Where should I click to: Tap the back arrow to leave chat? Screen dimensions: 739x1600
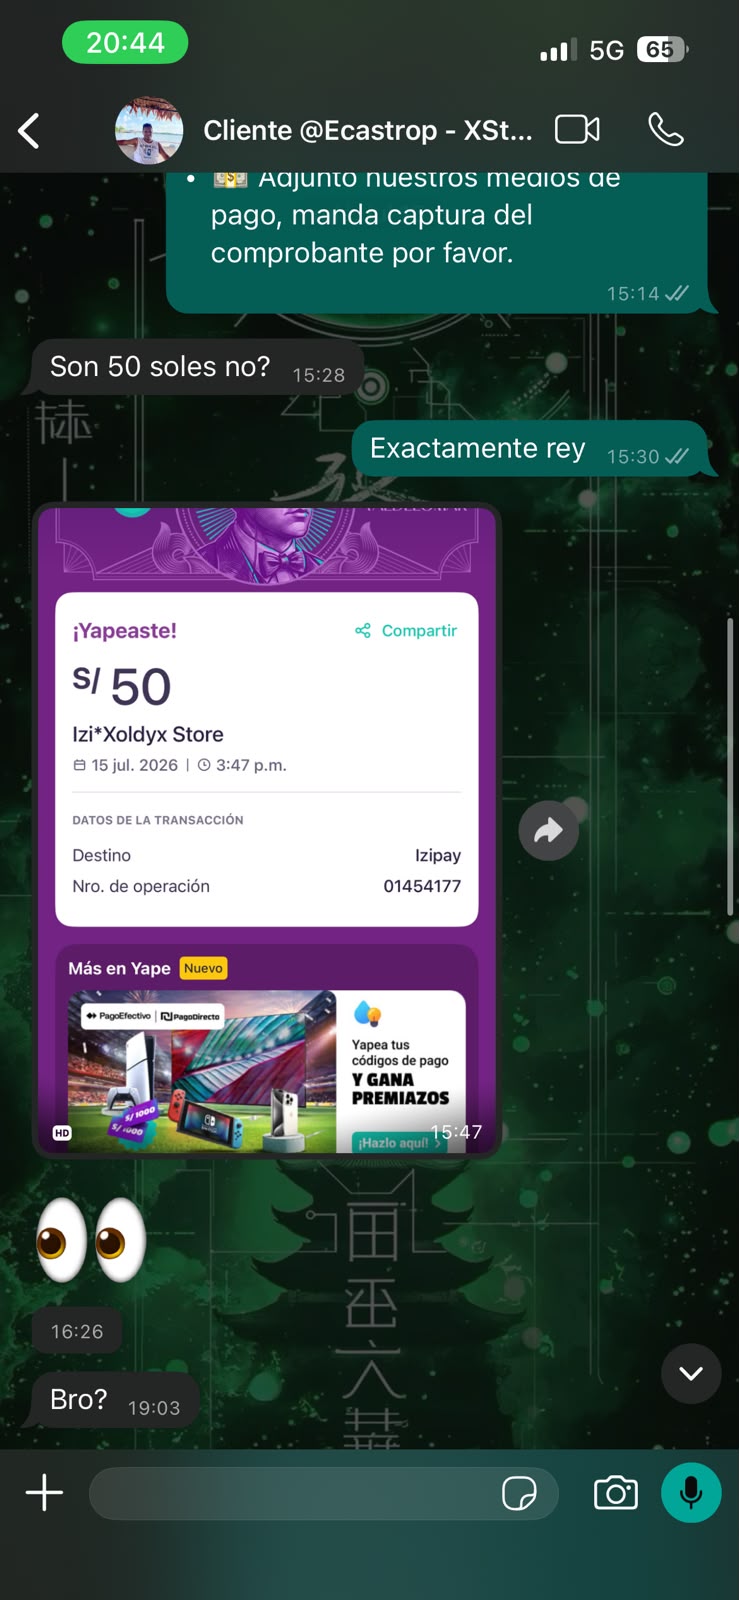pyautogui.click(x=29, y=131)
